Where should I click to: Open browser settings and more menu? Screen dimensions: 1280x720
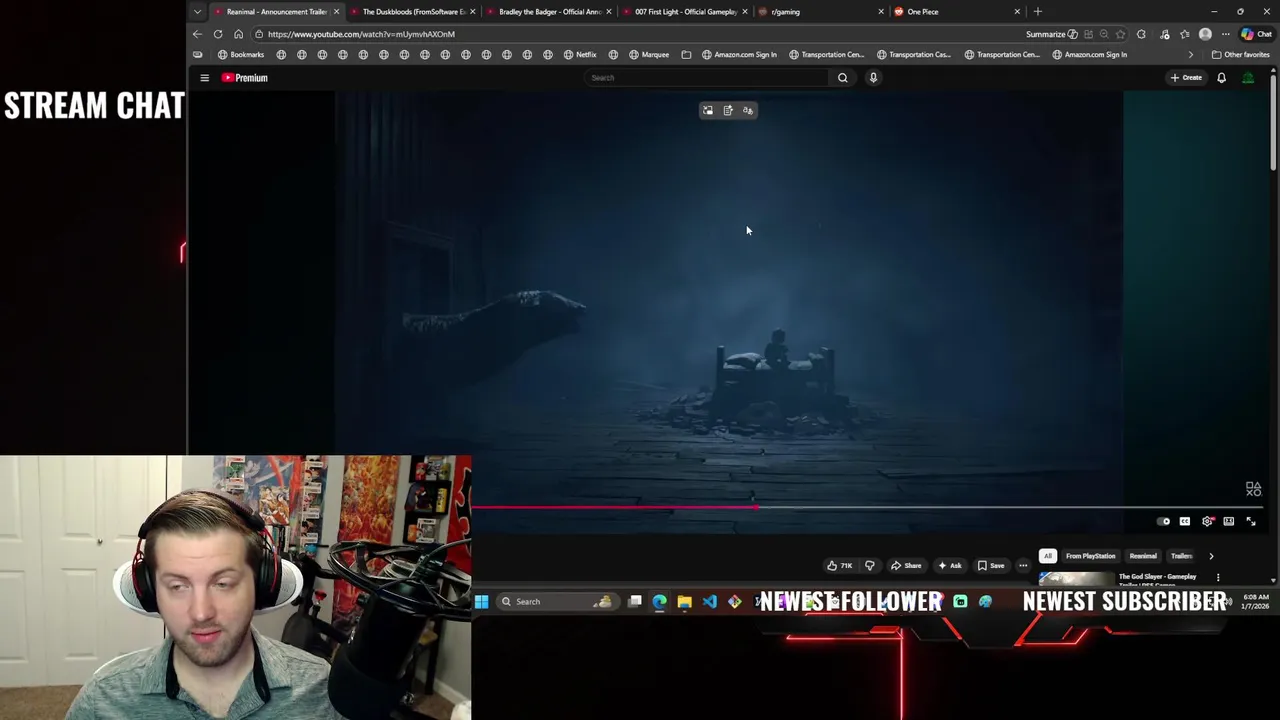(x=1225, y=34)
